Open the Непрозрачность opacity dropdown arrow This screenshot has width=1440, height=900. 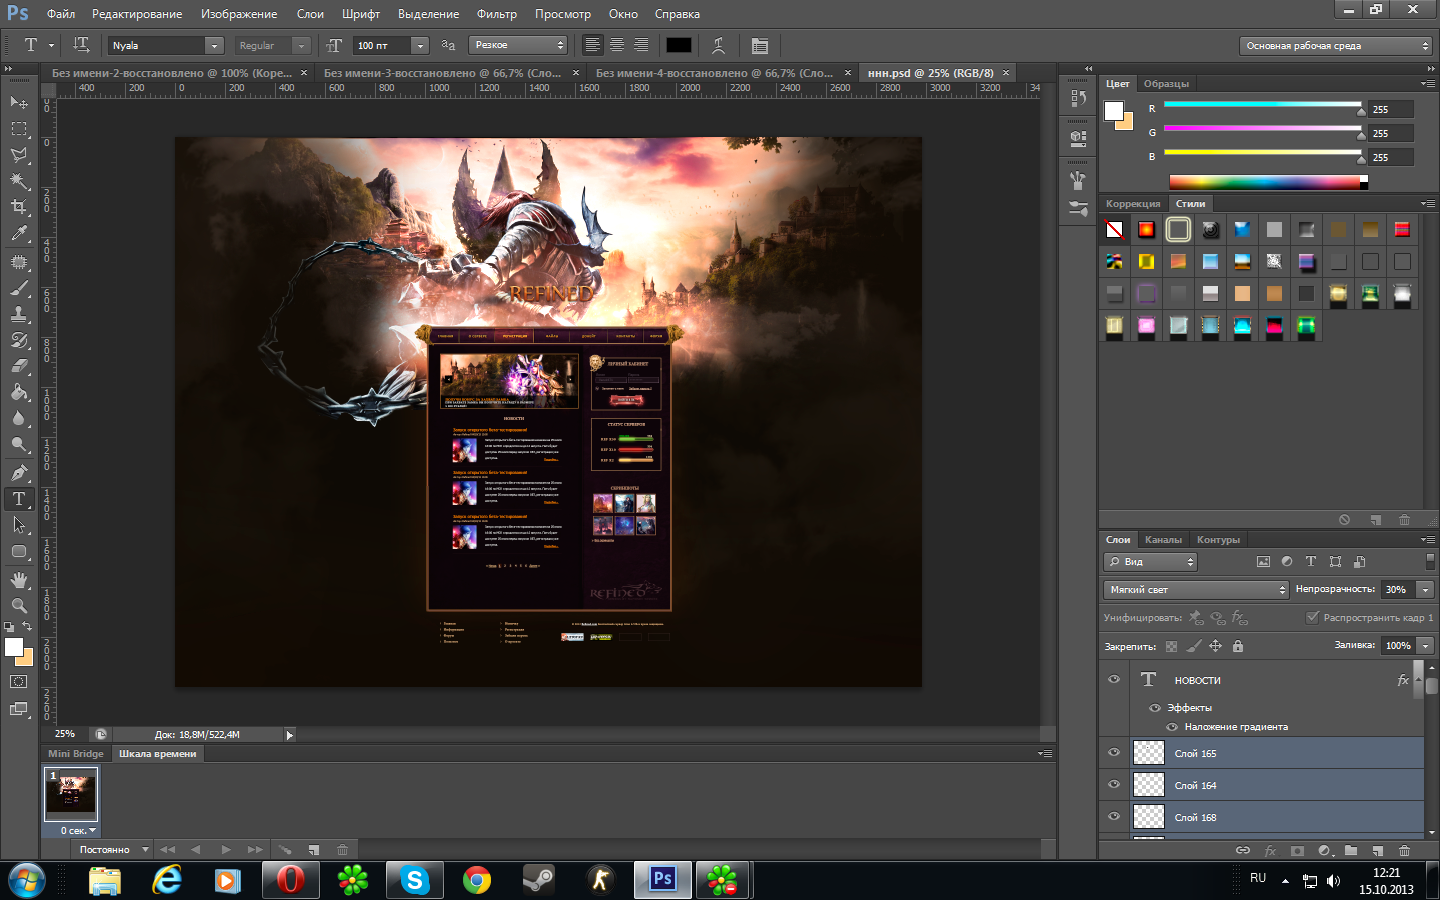pyautogui.click(x=1426, y=590)
